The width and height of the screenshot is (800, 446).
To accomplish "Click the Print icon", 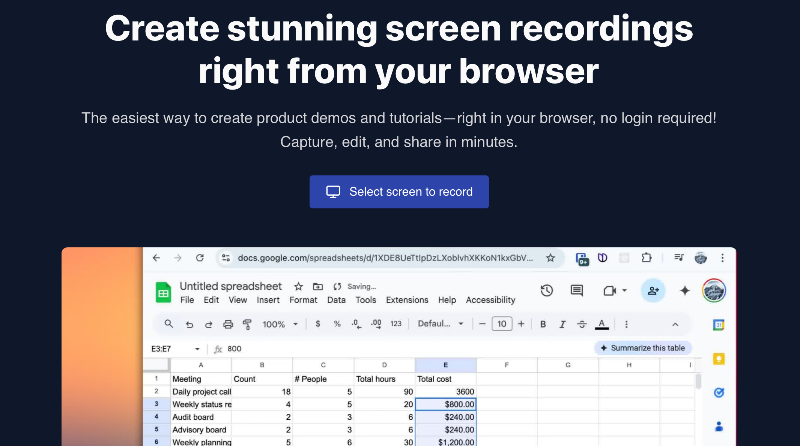I will pyautogui.click(x=228, y=325).
